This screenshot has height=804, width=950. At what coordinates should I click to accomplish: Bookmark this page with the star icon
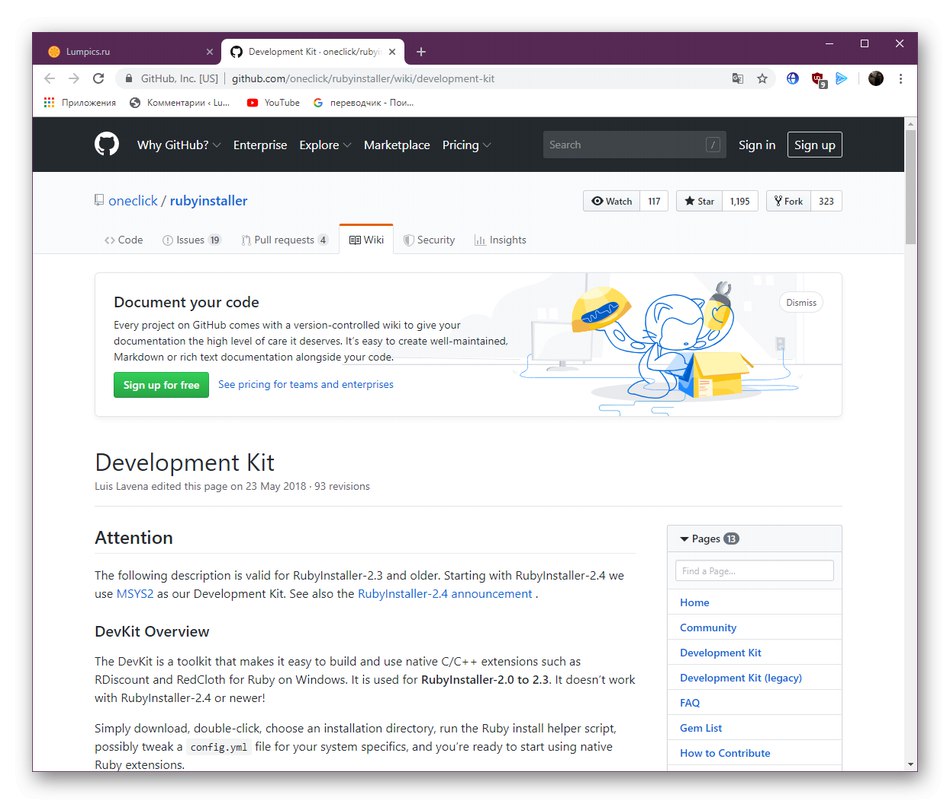[762, 78]
